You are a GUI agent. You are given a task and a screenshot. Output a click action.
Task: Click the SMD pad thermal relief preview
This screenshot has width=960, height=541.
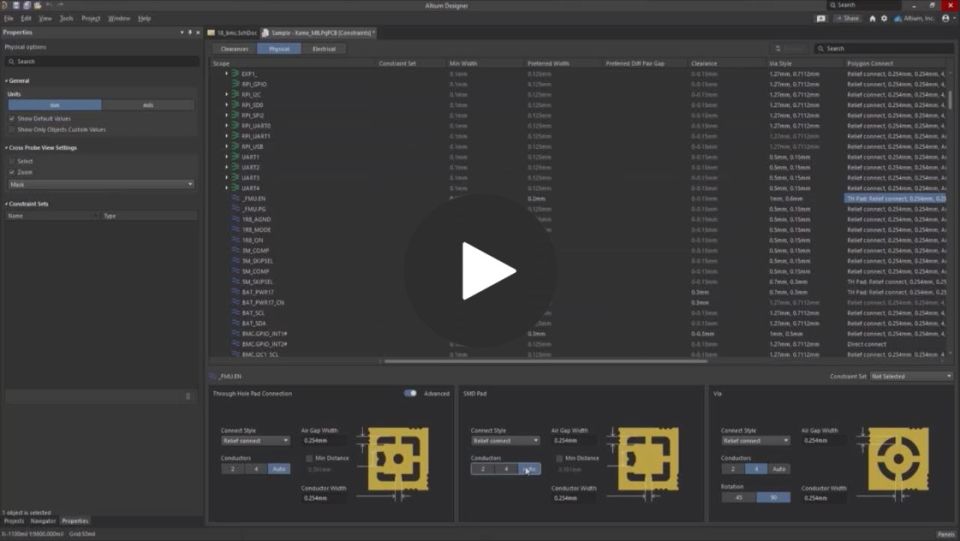tap(648, 459)
